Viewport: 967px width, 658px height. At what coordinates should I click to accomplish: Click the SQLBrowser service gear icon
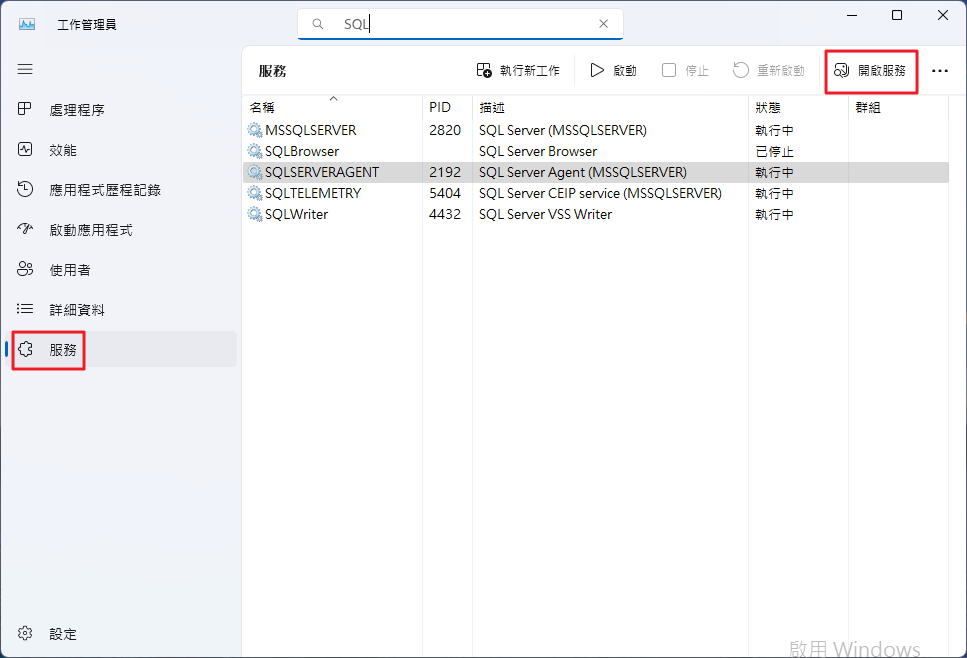pos(255,151)
